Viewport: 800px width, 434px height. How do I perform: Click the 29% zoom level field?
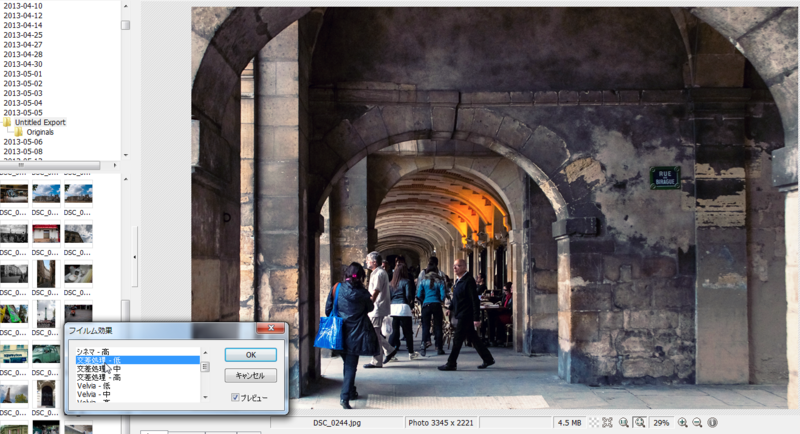point(661,423)
